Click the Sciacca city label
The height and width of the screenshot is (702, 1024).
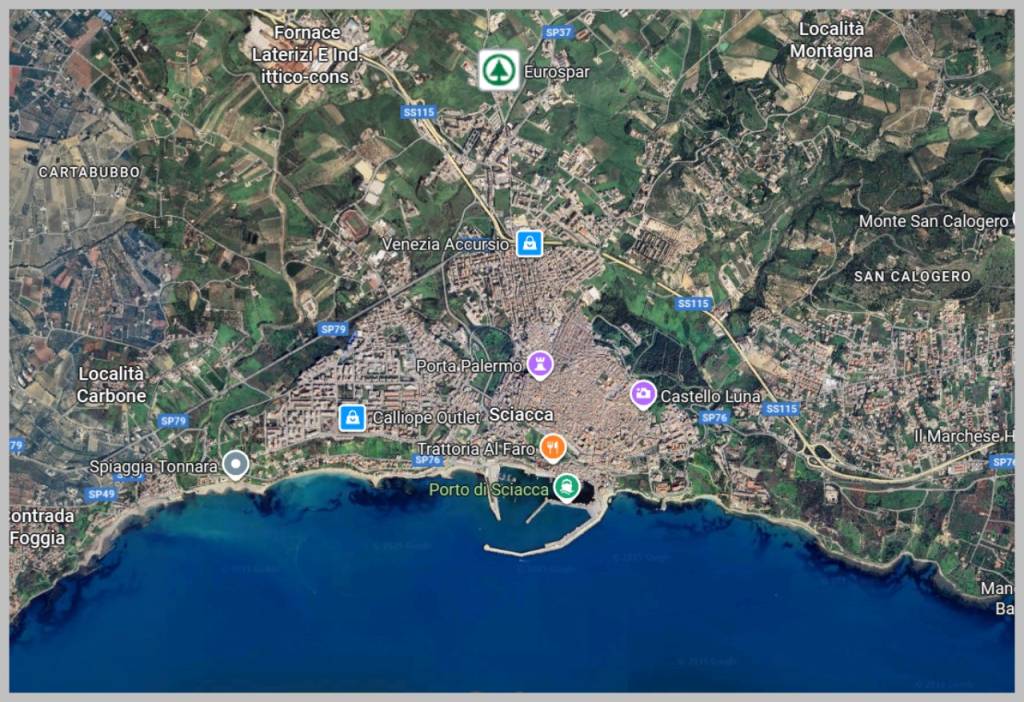point(521,415)
